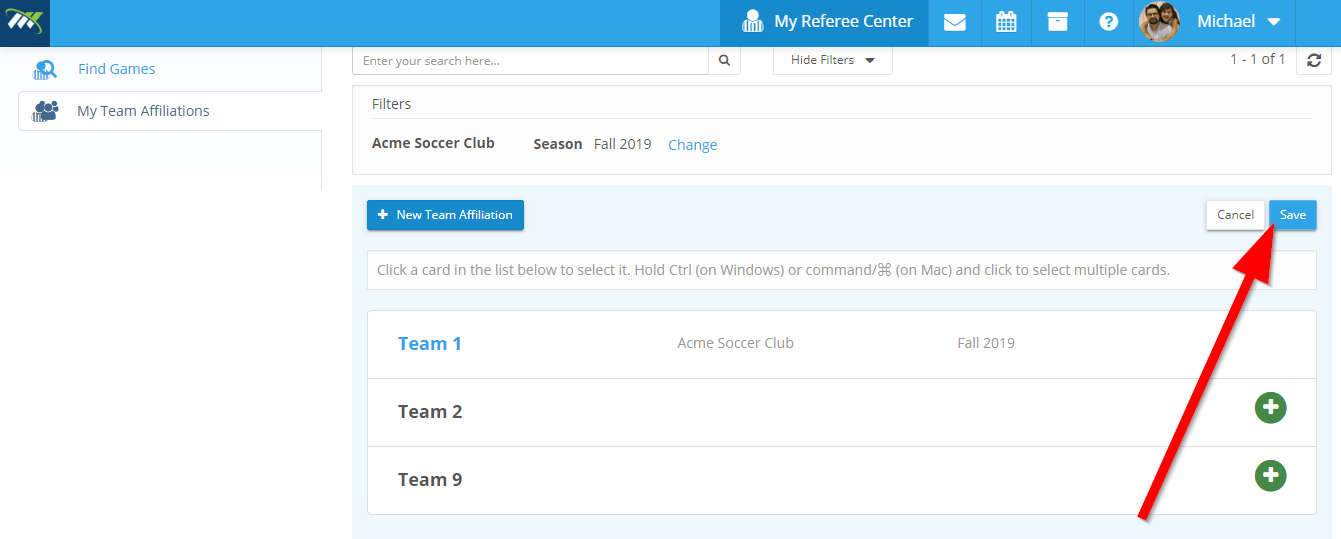1341x539 pixels.
Task: Add Team 2 with green plus icon
Action: click(1270, 407)
